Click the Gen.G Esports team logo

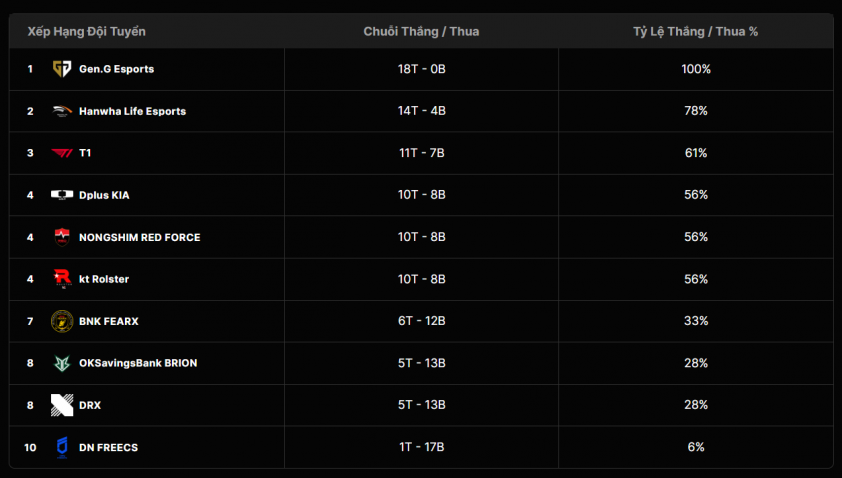tap(62, 69)
